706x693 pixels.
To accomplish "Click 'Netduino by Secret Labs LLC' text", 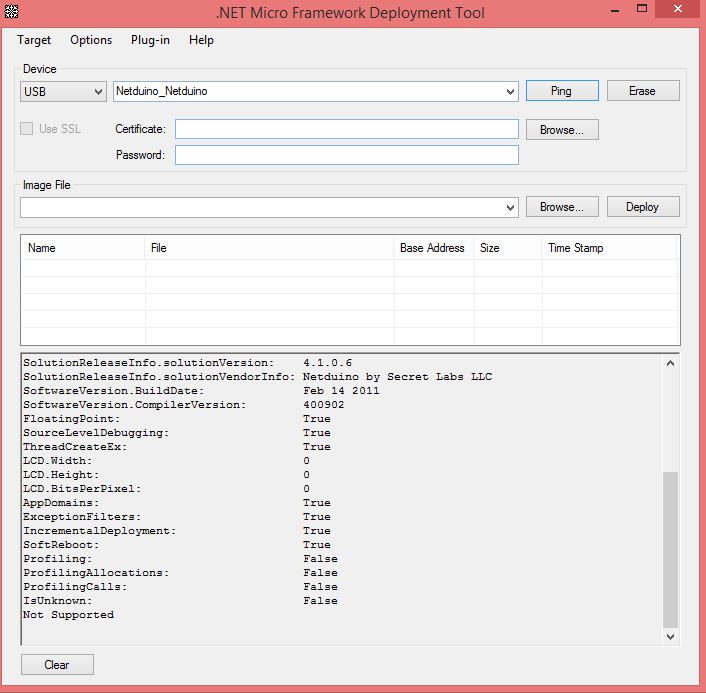I will [x=397, y=376].
